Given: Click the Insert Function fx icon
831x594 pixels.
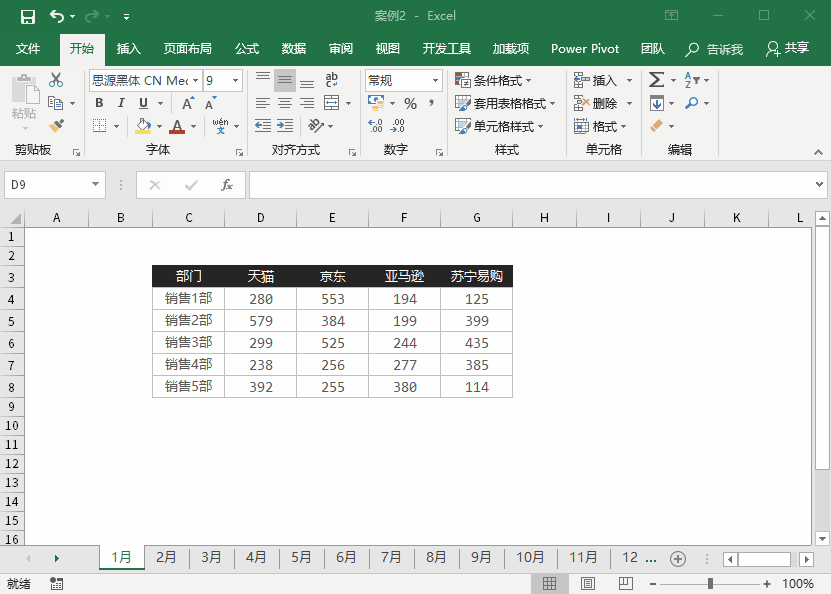Looking at the screenshot, I should pos(227,185).
